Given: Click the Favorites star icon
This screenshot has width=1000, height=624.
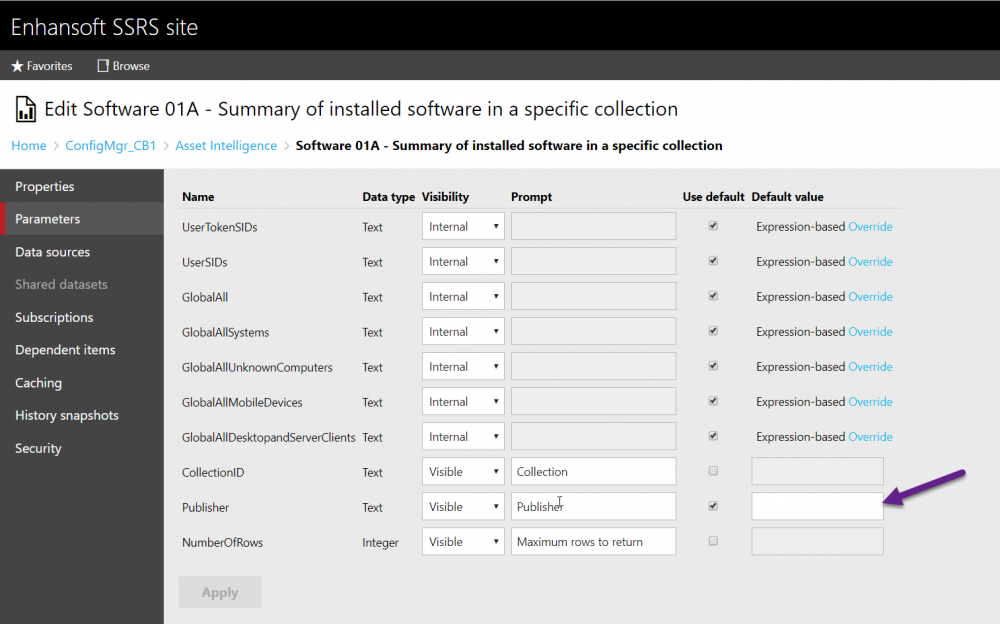Looking at the screenshot, I should 17,66.
